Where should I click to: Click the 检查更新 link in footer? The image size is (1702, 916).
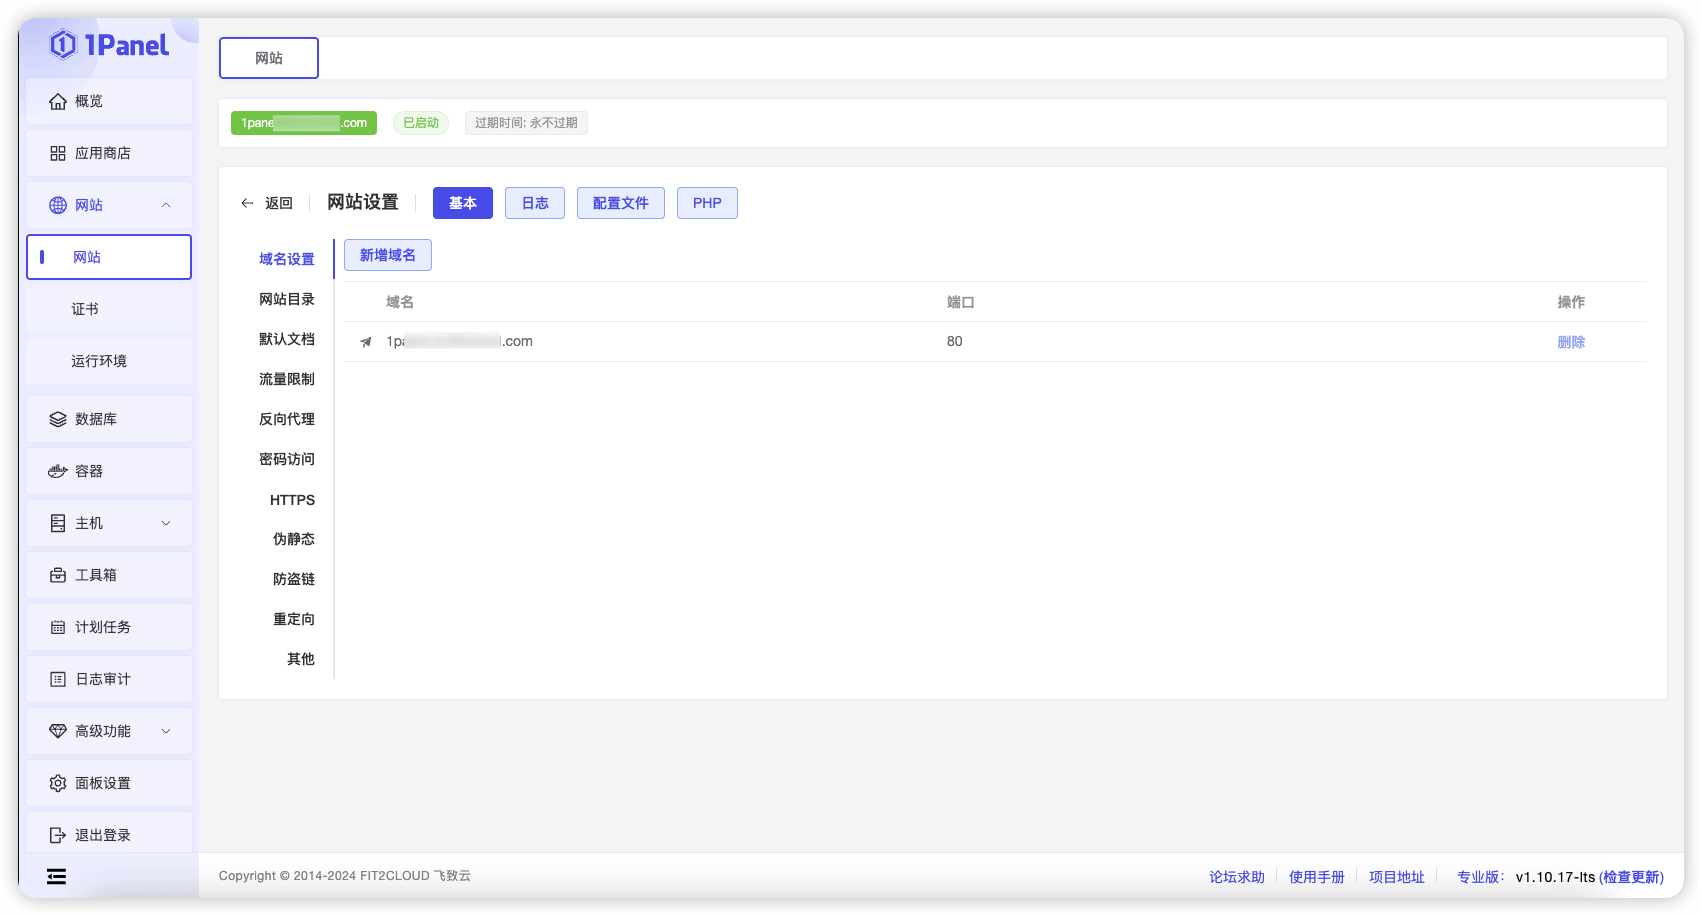(x=1631, y=877)
